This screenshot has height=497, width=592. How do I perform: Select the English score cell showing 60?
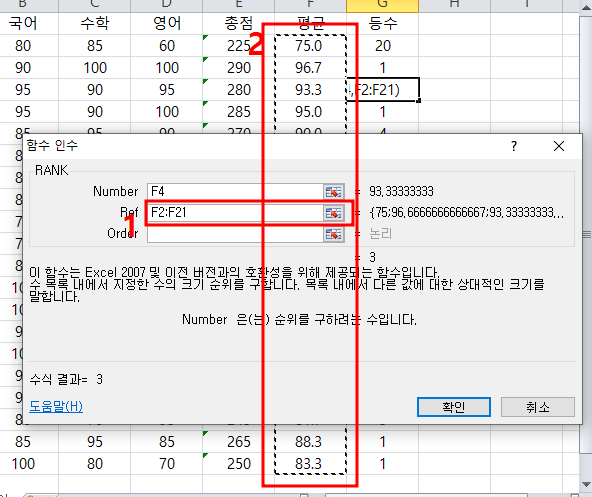tap(167, 46)
